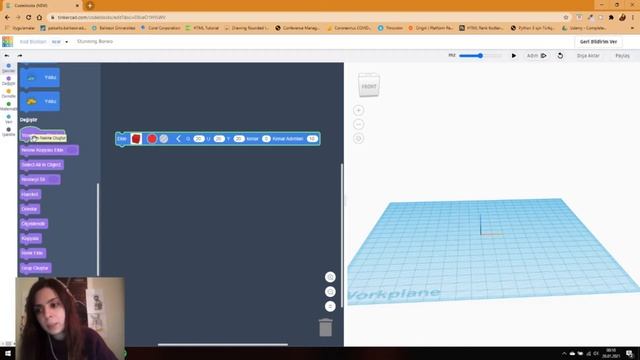Click the vertical scrollbar of block palette
The width and height of the screenshot is (640, 360).
tap(98, 229)
